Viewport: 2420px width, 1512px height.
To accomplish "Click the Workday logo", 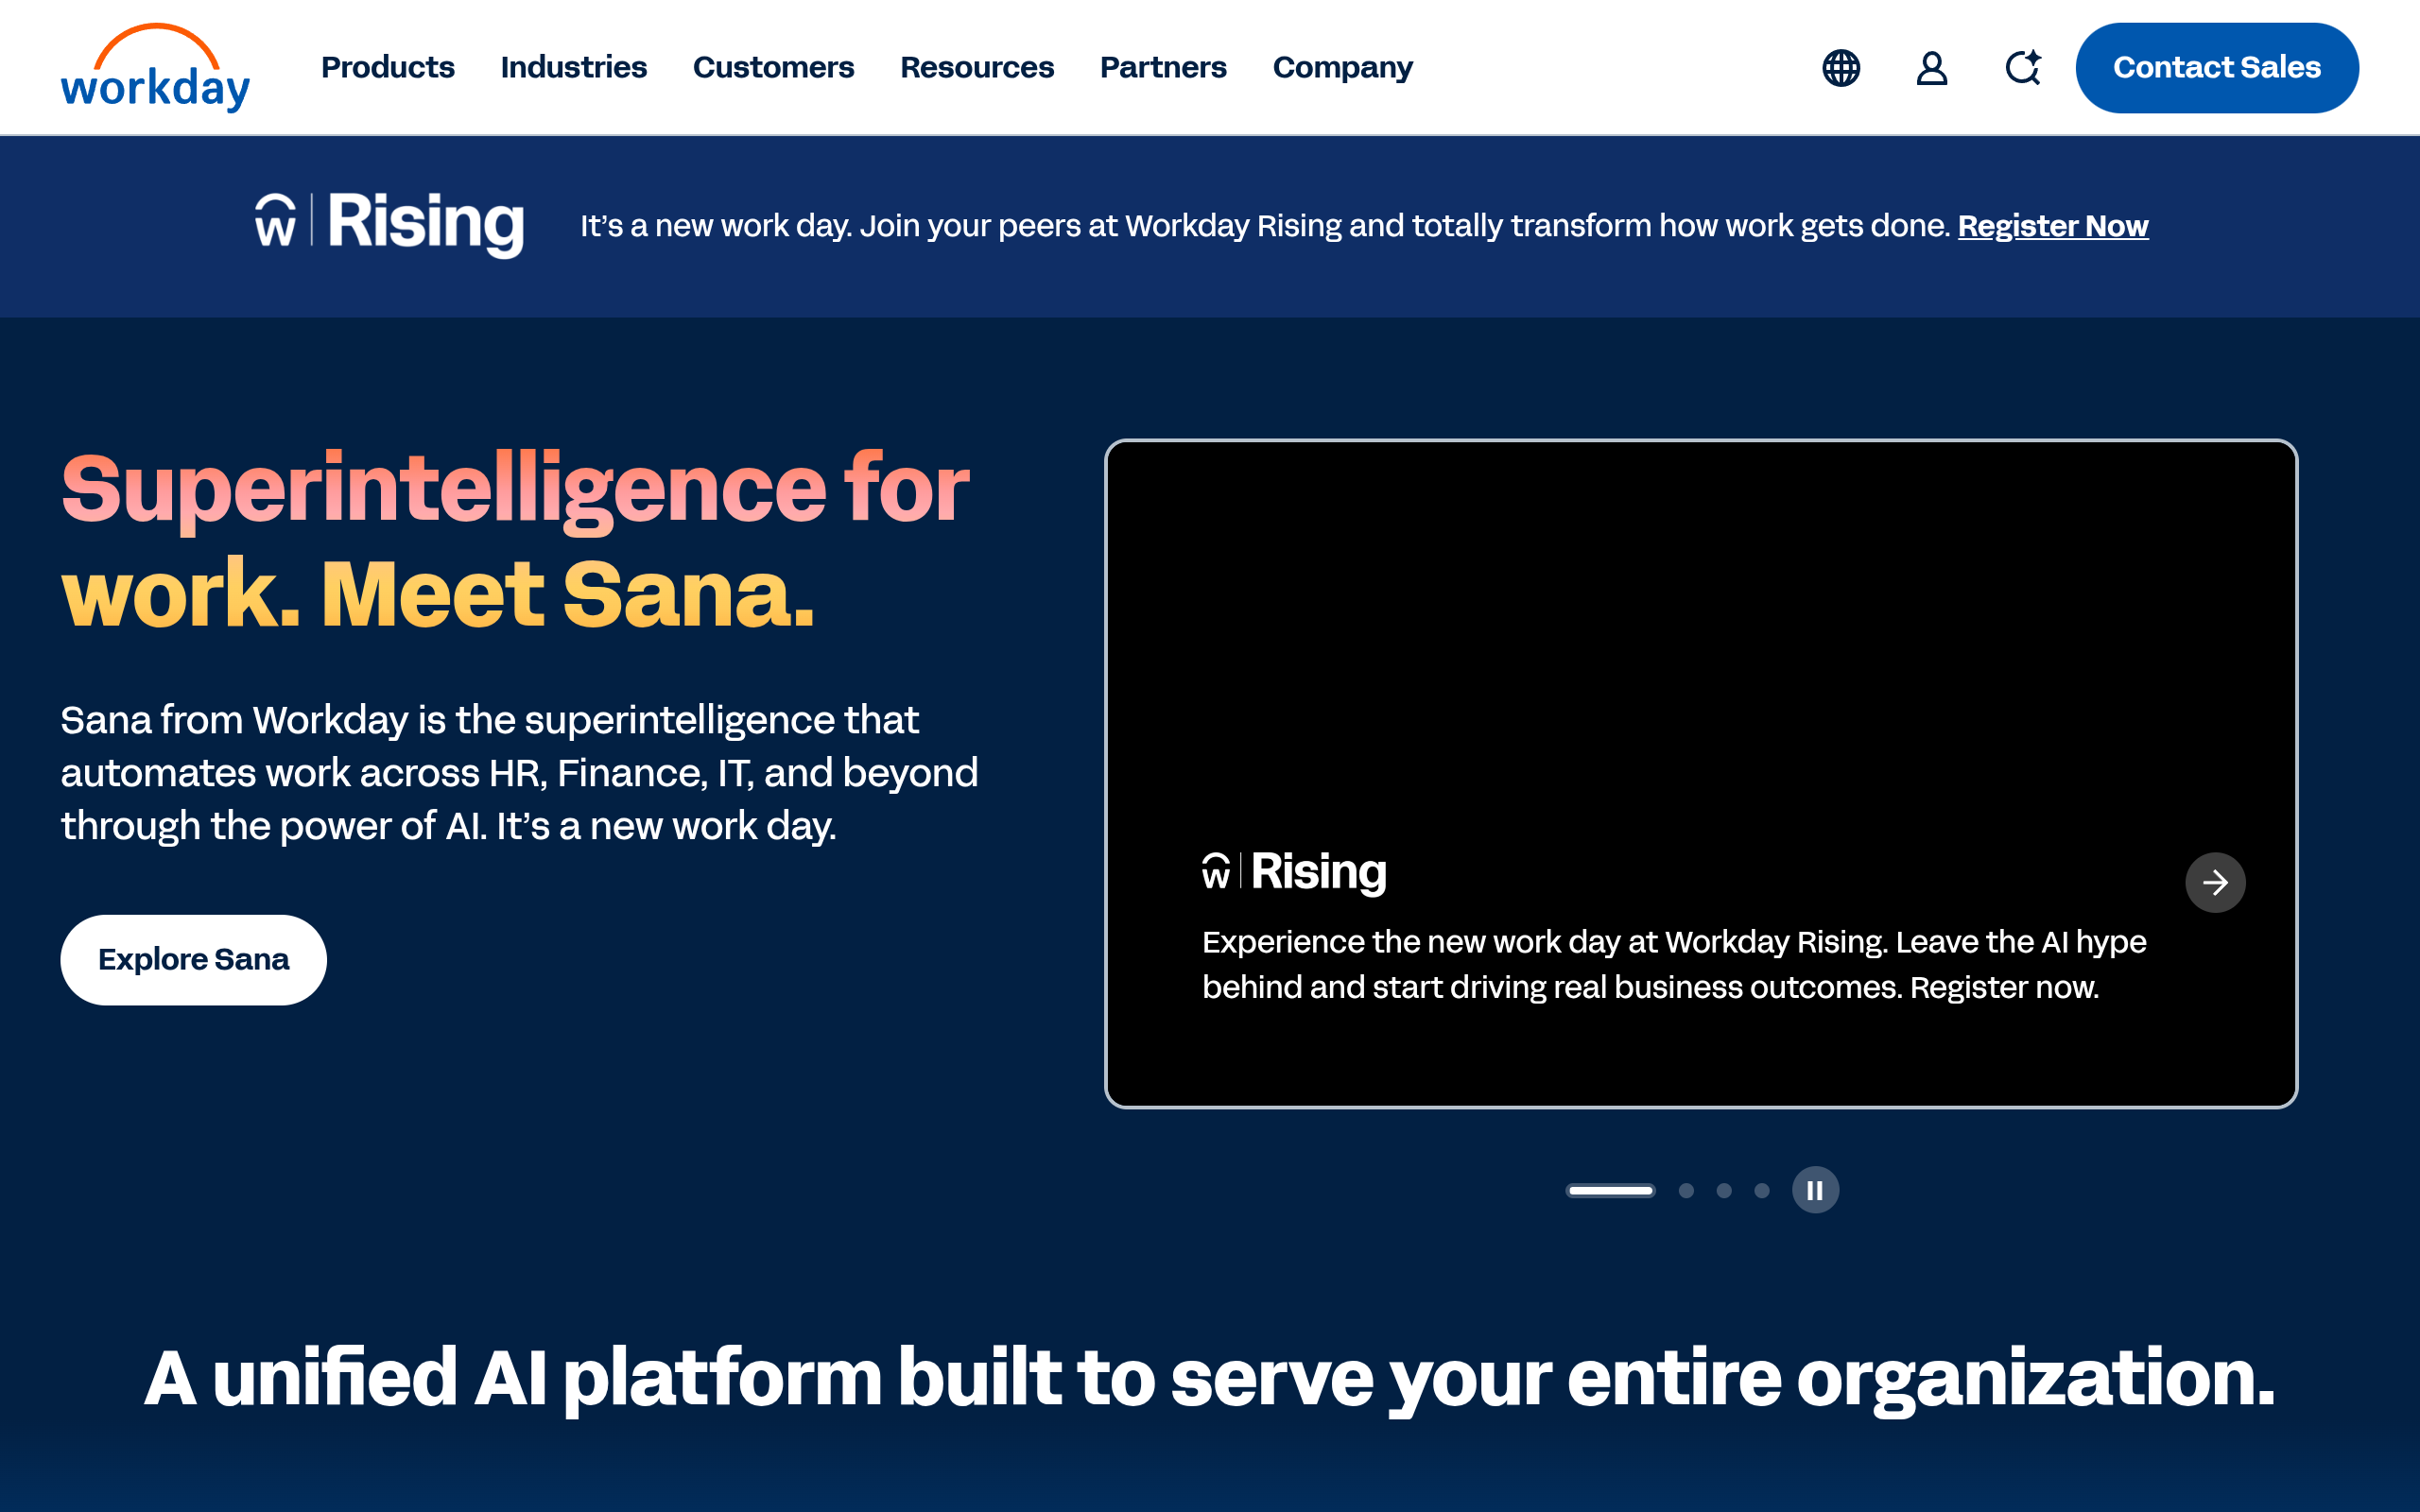I will pos(155,67).
